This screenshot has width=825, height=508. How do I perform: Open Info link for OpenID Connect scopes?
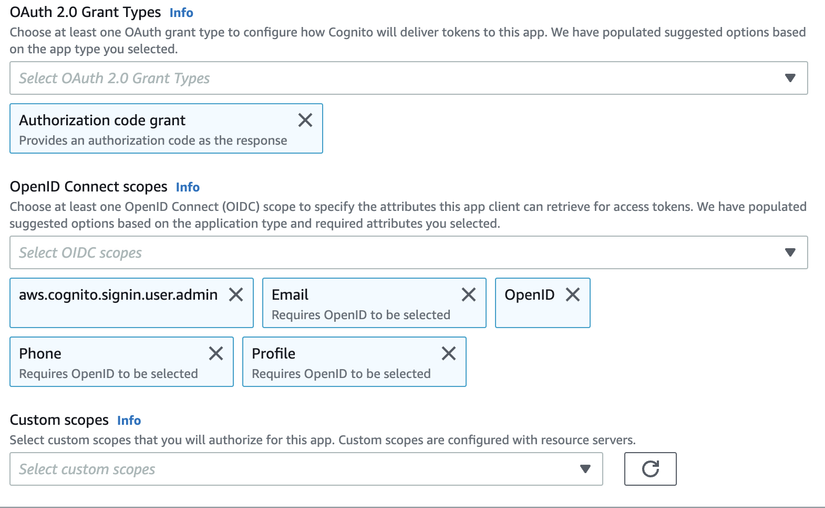(x=187, y=187)
